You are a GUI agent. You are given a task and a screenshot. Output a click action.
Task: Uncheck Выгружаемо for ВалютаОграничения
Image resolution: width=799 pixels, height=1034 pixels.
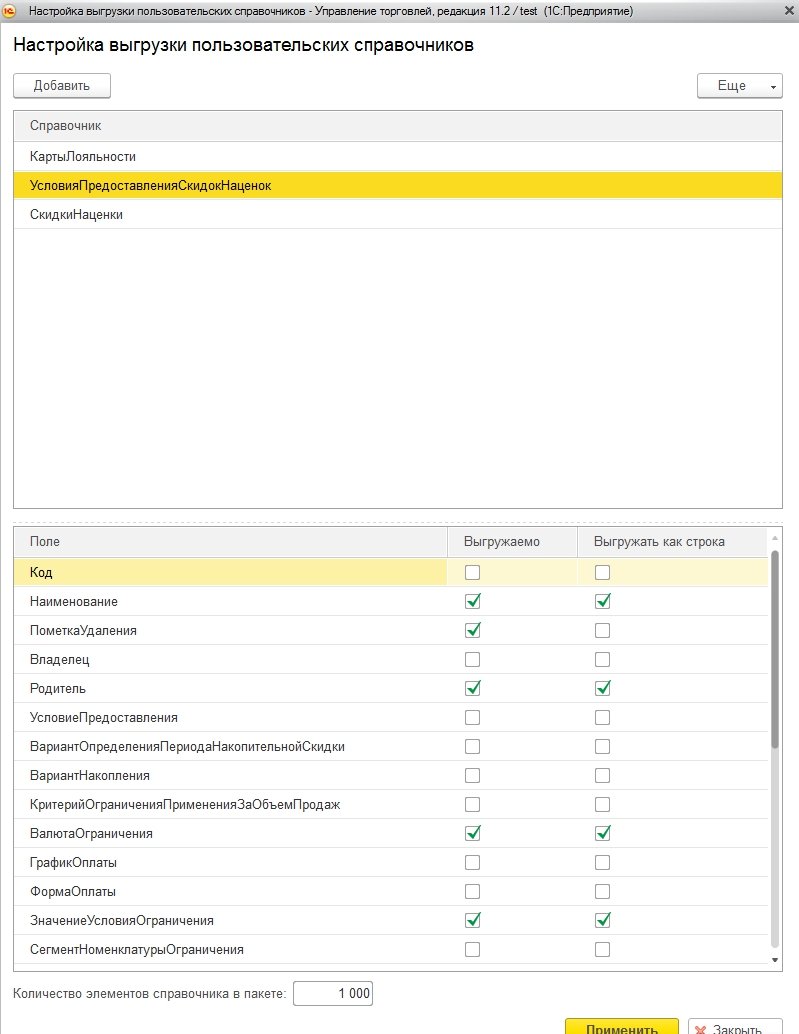(x=473, y=834)
